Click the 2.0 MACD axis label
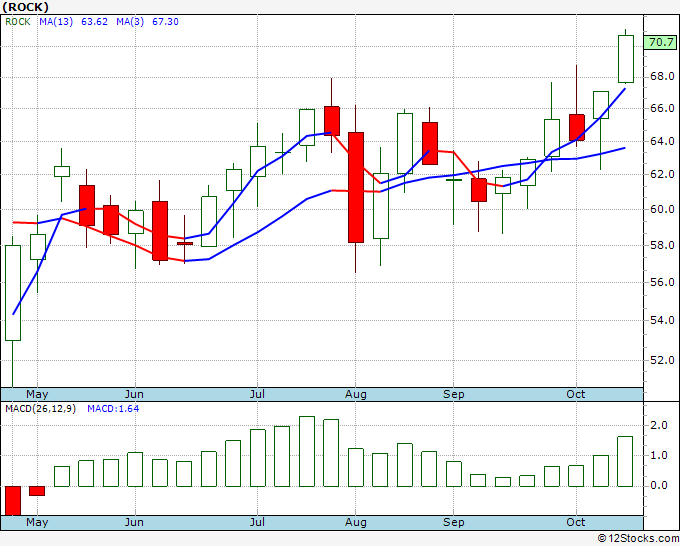This screenshot has width=680, height=546. [x=659, y=425]
